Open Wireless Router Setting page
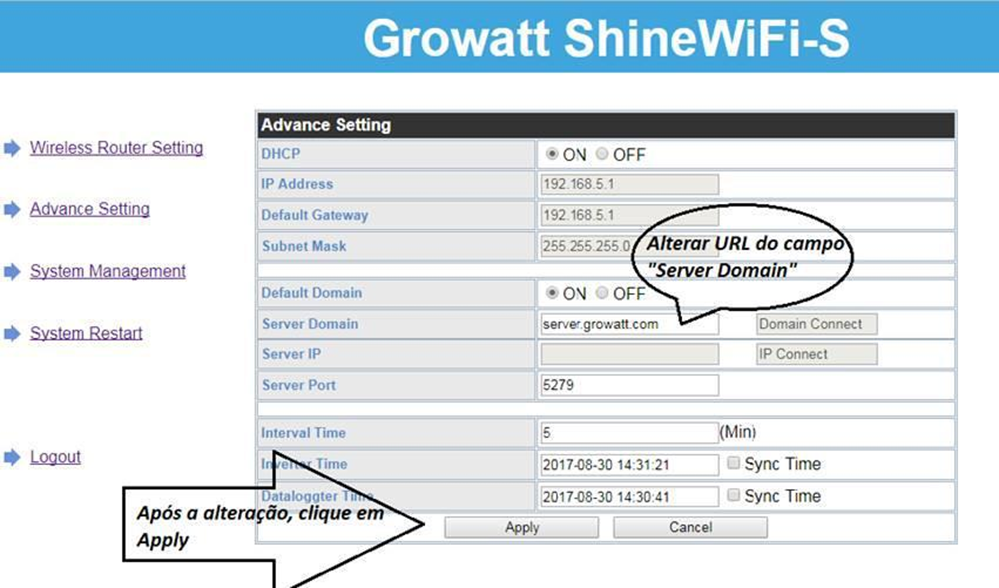 pyautogui.click(x=117, y=148)
